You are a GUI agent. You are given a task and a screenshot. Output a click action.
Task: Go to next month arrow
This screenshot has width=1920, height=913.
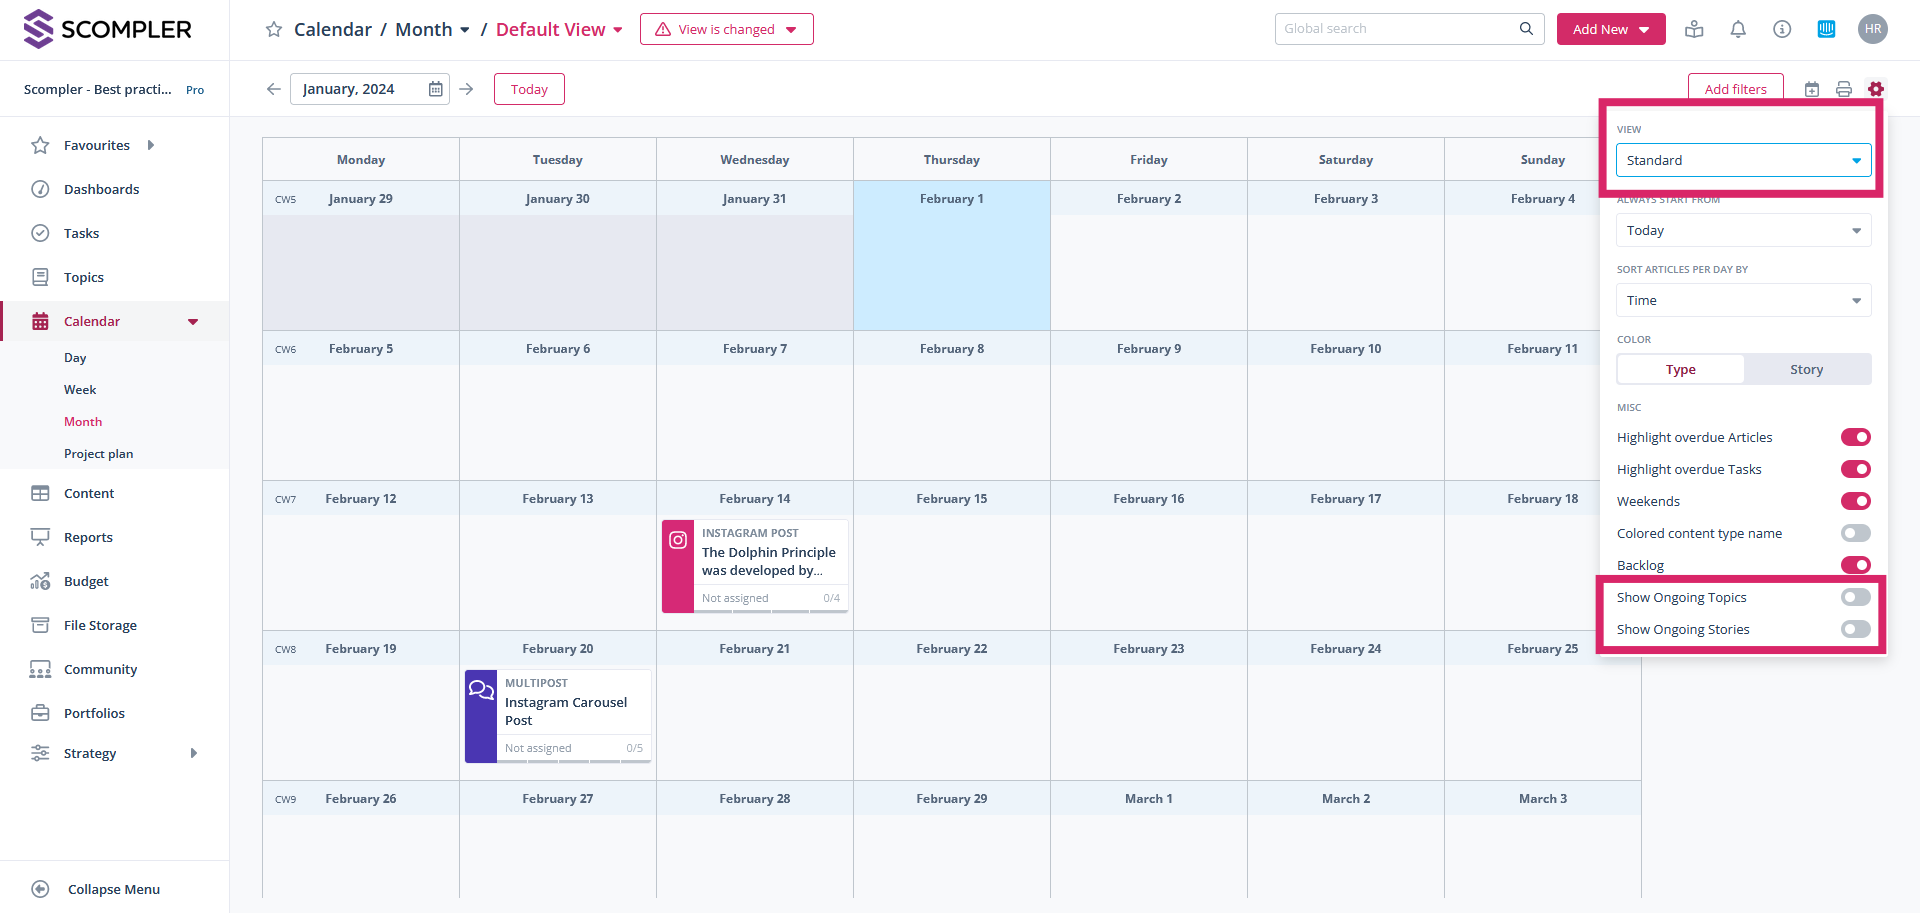(x=466, y=89)
